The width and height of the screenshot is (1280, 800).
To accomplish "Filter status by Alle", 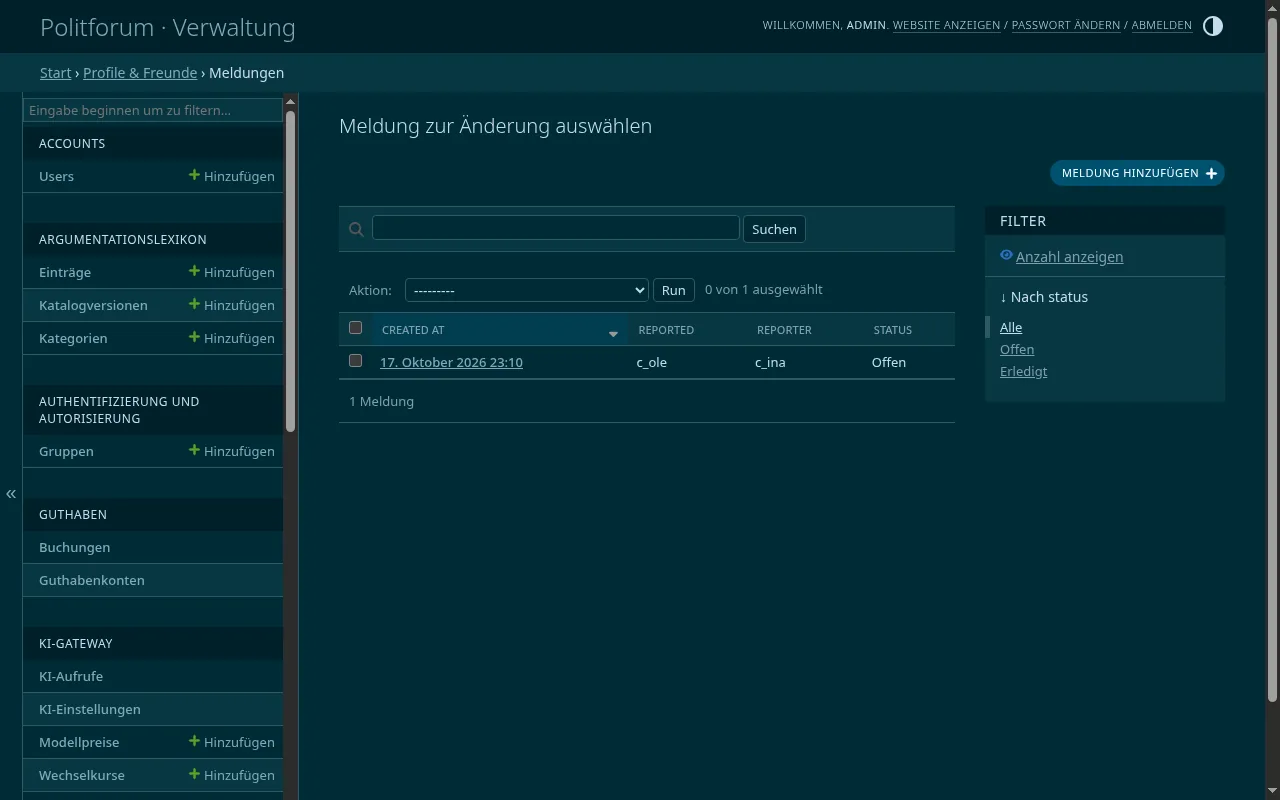I will (1011, 327).
